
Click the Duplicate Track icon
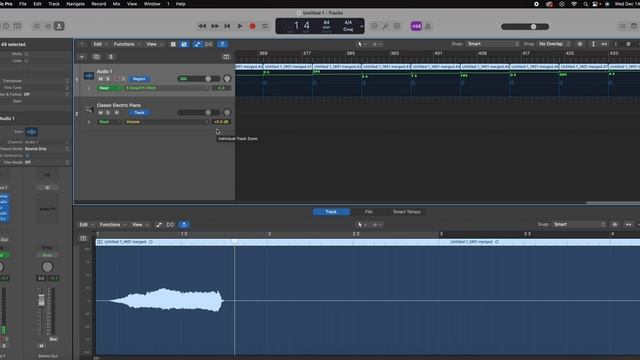pyautogui.click(x=97, y=57)
